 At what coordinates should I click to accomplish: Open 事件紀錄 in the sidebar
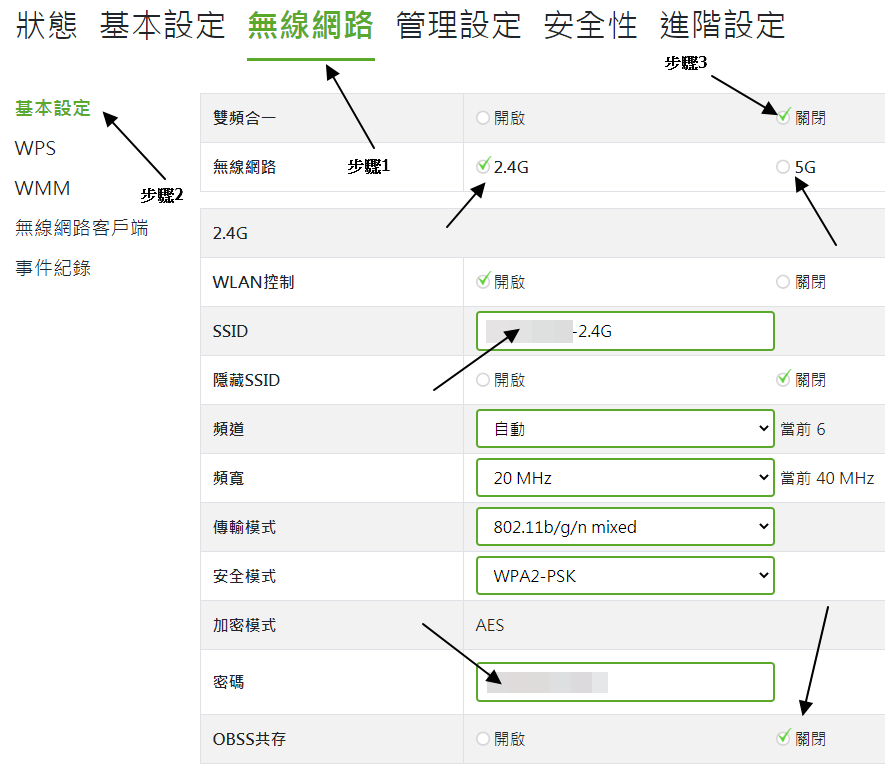[52, 268]
